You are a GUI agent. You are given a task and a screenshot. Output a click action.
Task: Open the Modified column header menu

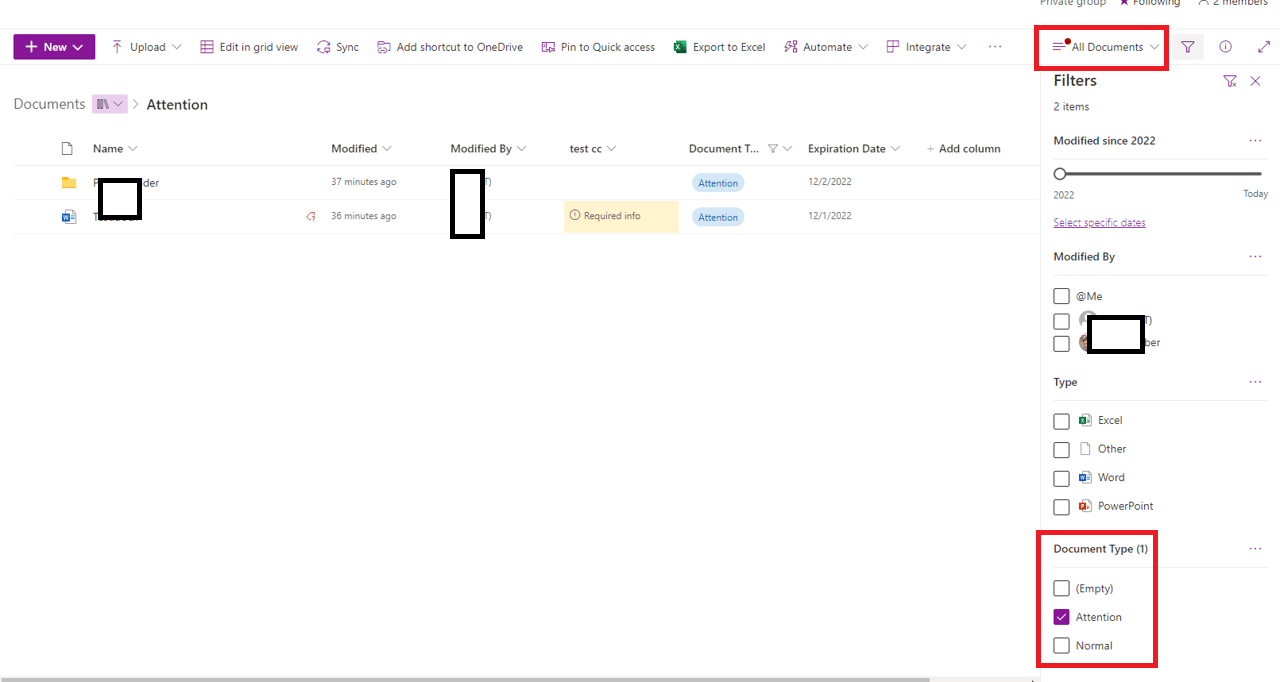point(362,149)
